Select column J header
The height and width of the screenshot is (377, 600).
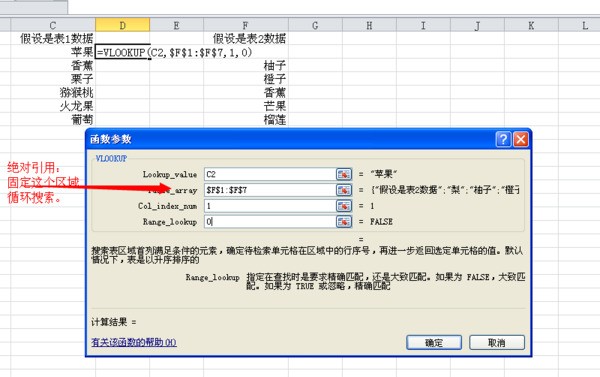click(477, 25)
